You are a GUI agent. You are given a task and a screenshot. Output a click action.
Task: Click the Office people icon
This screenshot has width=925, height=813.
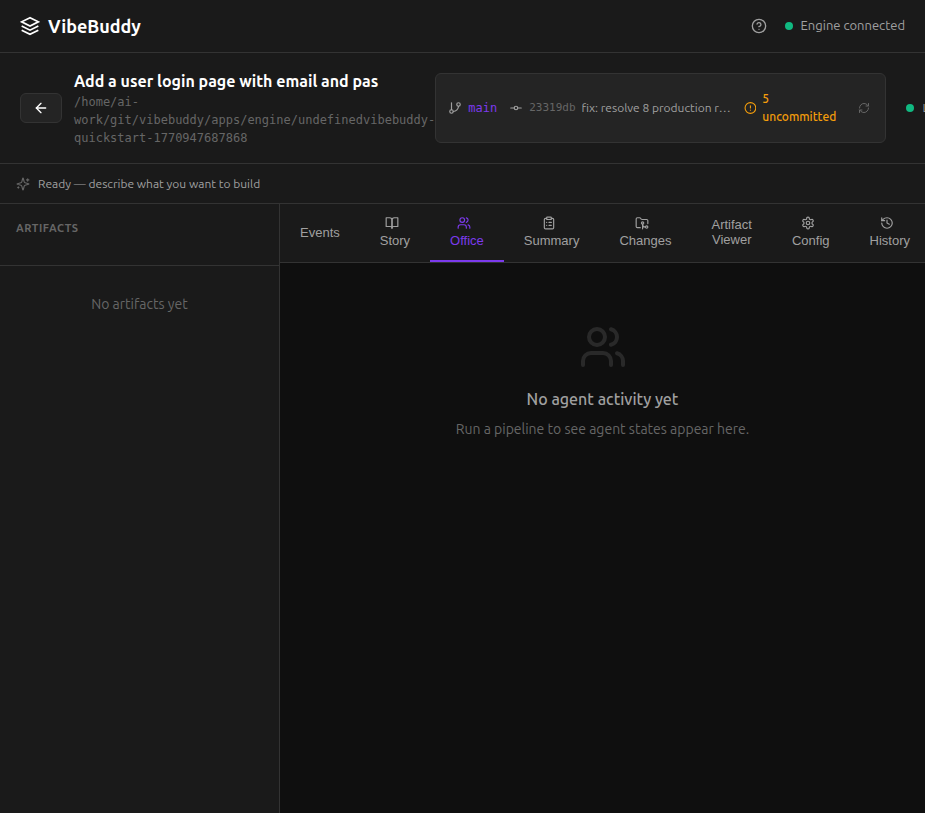(463, 222)
